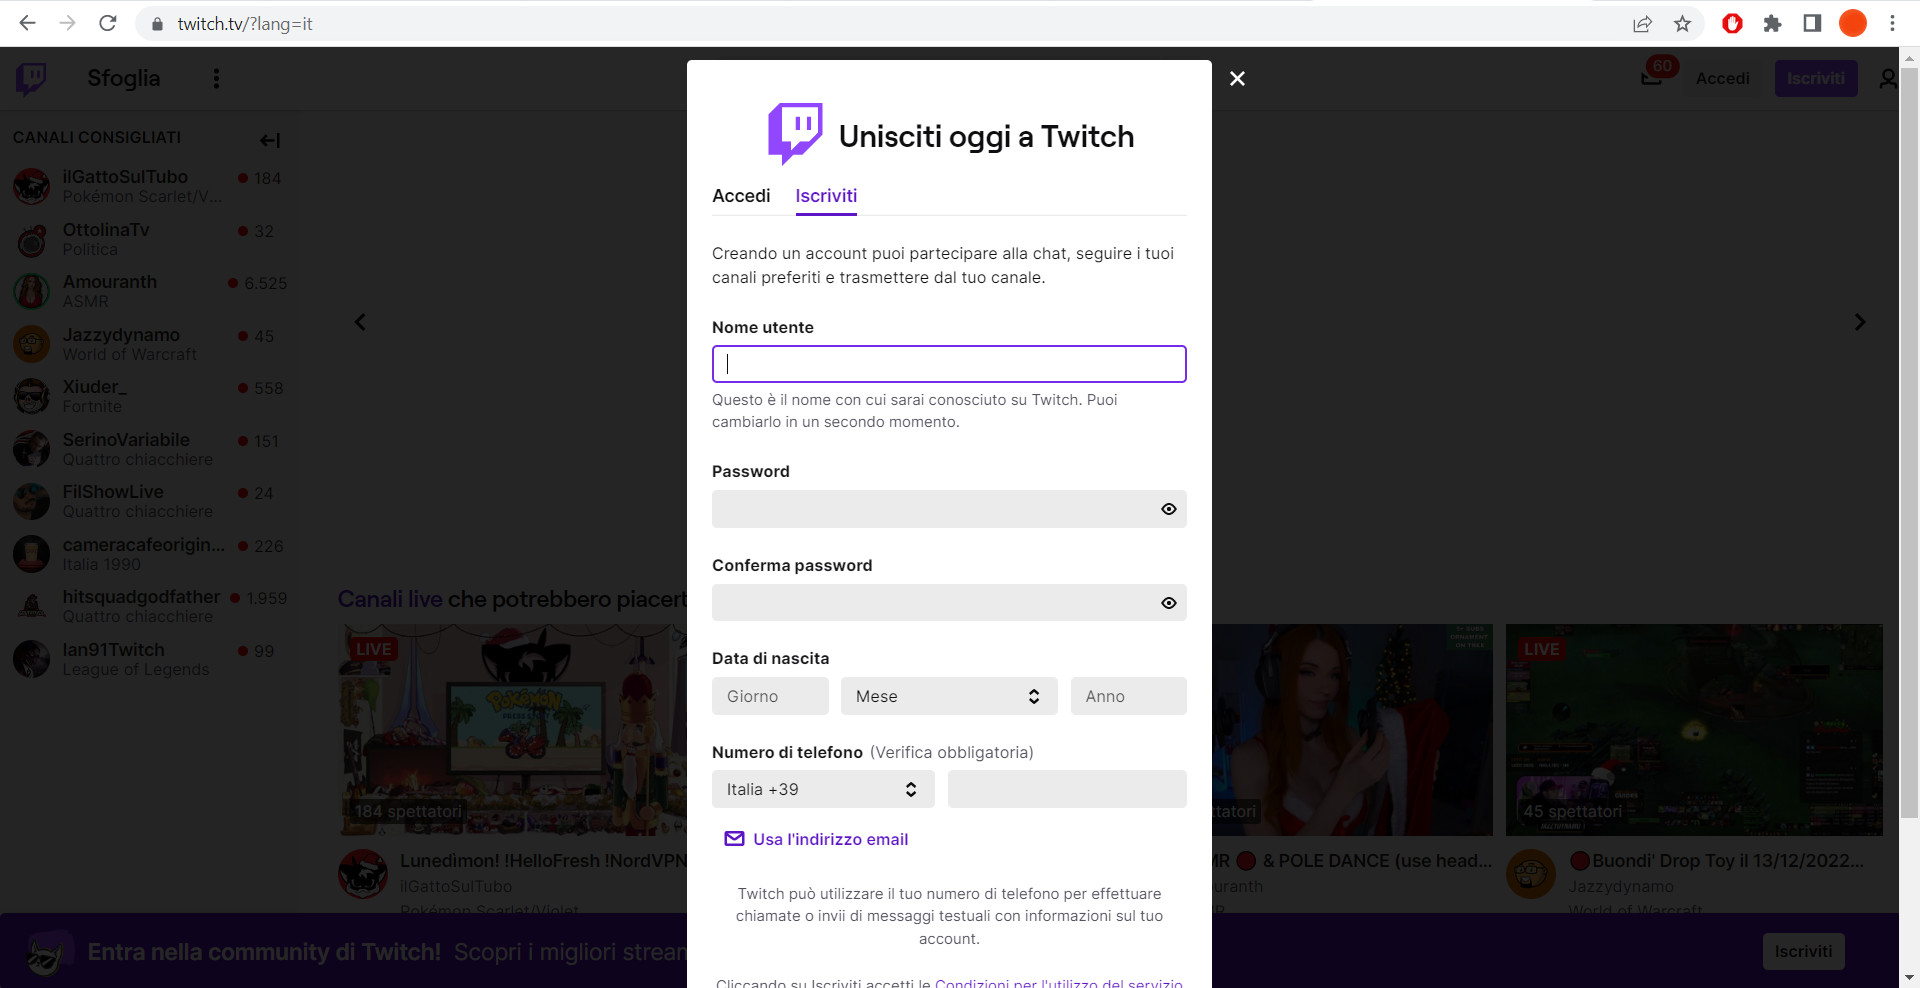Show the Password field contents with the eye icon
The height and width of the screenshot is (988, 1920).
click(1168, 509)
